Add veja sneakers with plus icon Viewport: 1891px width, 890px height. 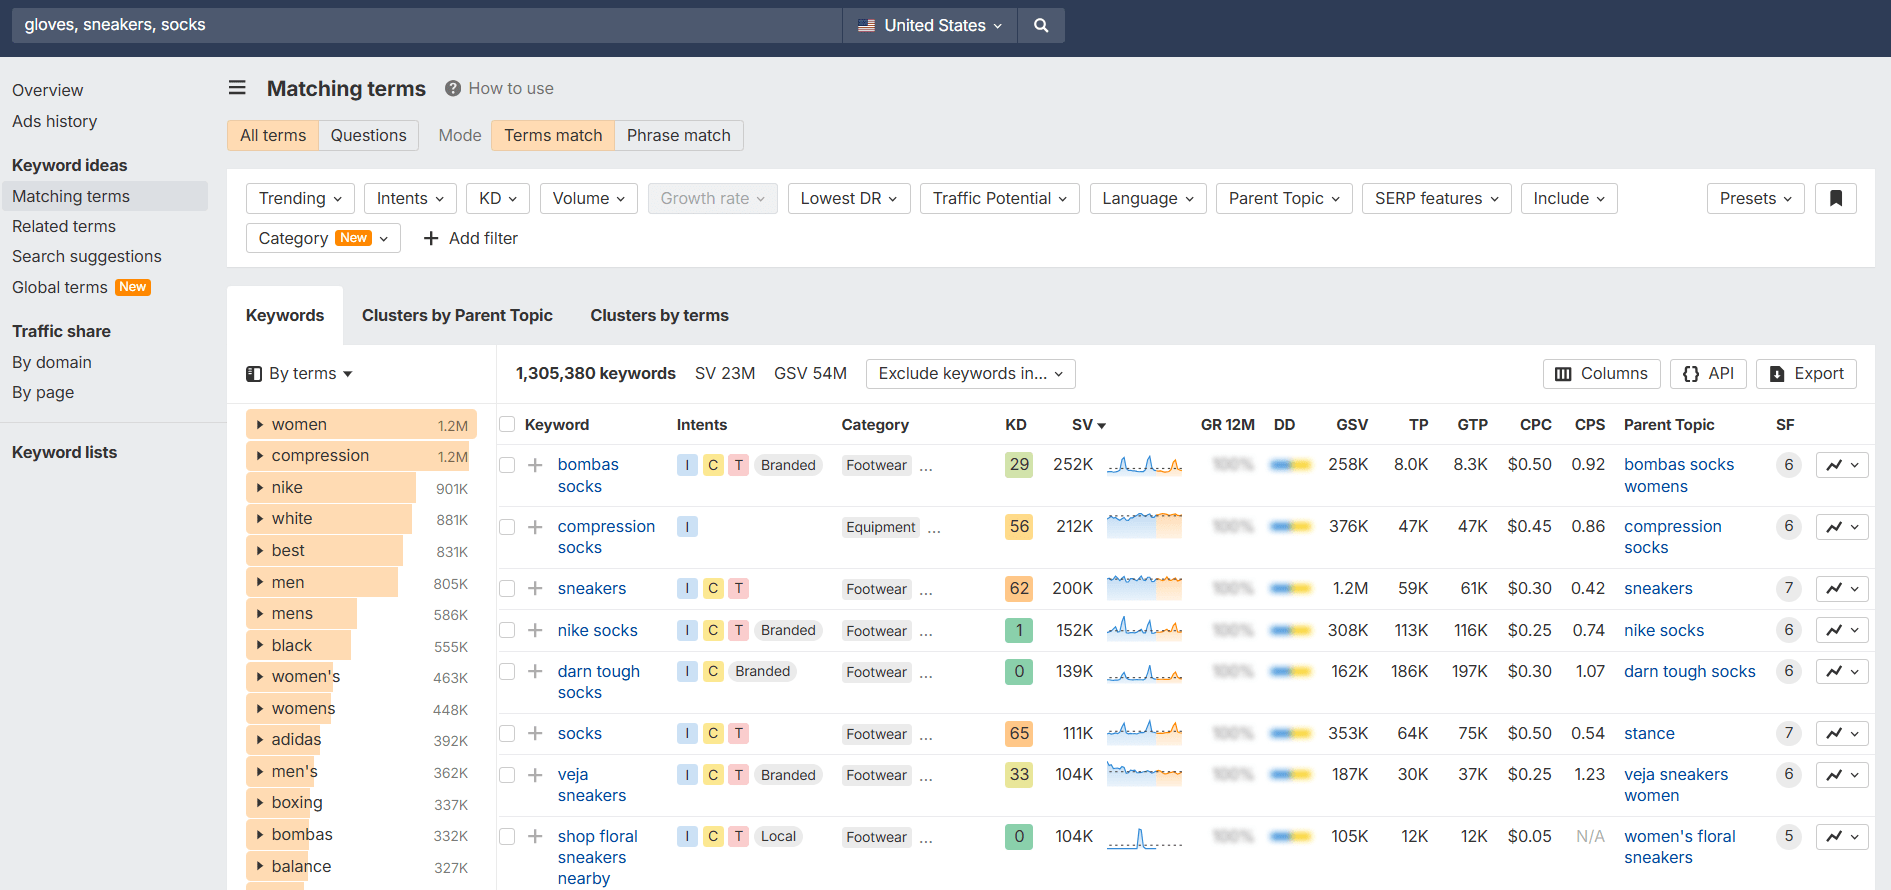tap(536, 775)
